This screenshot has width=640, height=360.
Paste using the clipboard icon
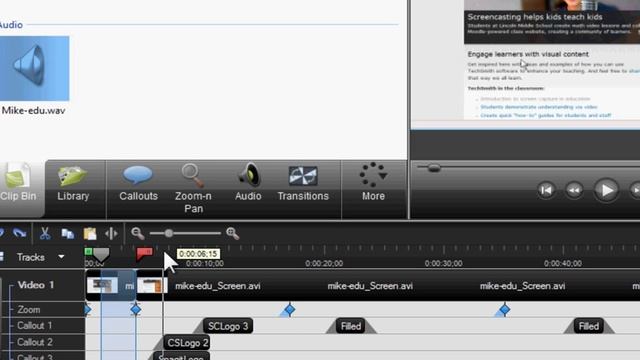90,233
